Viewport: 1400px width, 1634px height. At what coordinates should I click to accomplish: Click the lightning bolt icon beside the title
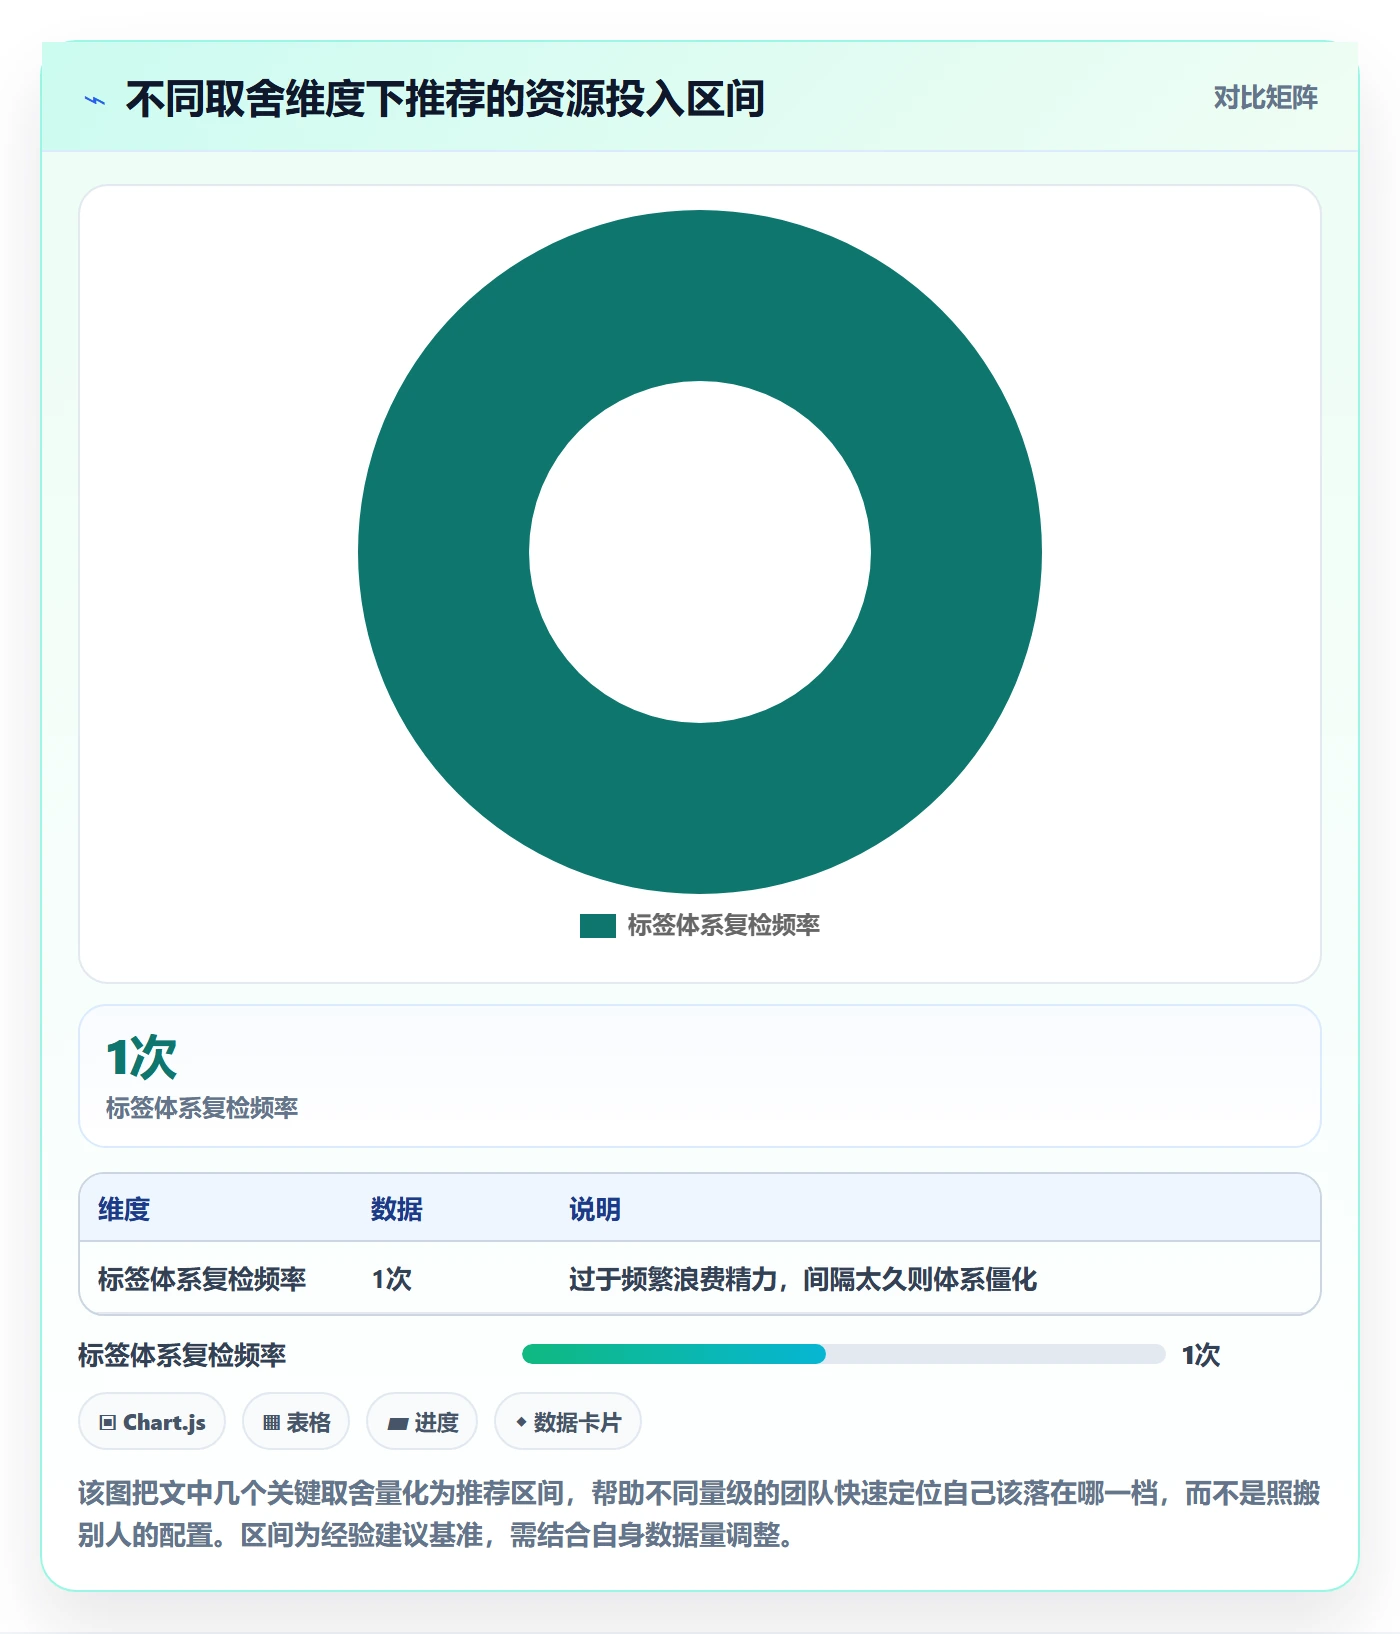point(95,100)
